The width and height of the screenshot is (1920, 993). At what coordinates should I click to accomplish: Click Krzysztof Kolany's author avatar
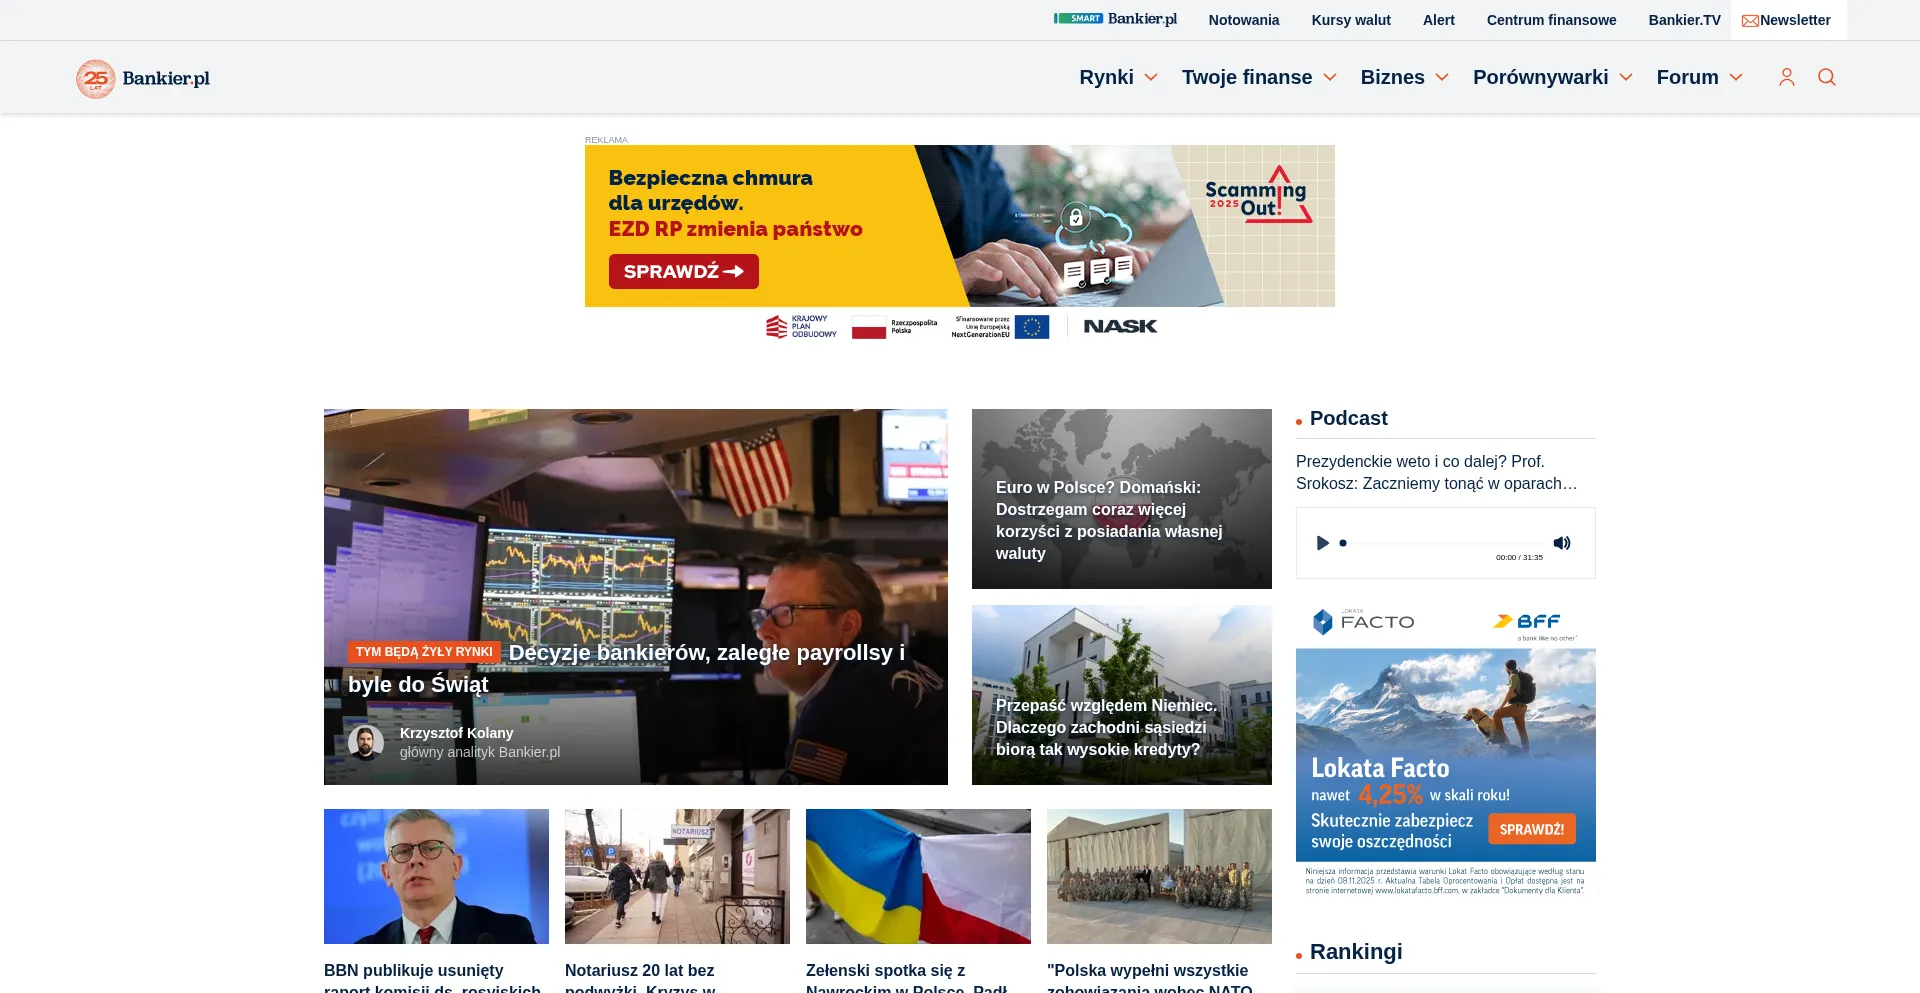366,742
